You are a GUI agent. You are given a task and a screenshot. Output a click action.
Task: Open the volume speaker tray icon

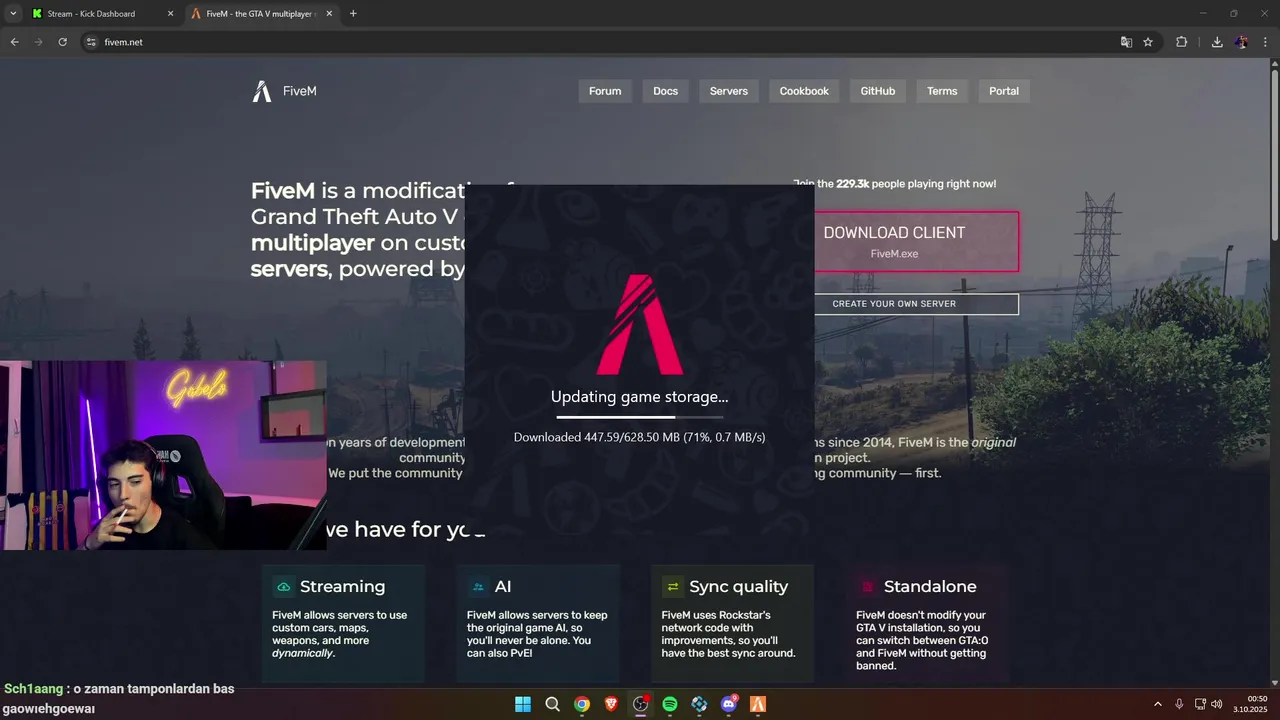point(1217,704)
